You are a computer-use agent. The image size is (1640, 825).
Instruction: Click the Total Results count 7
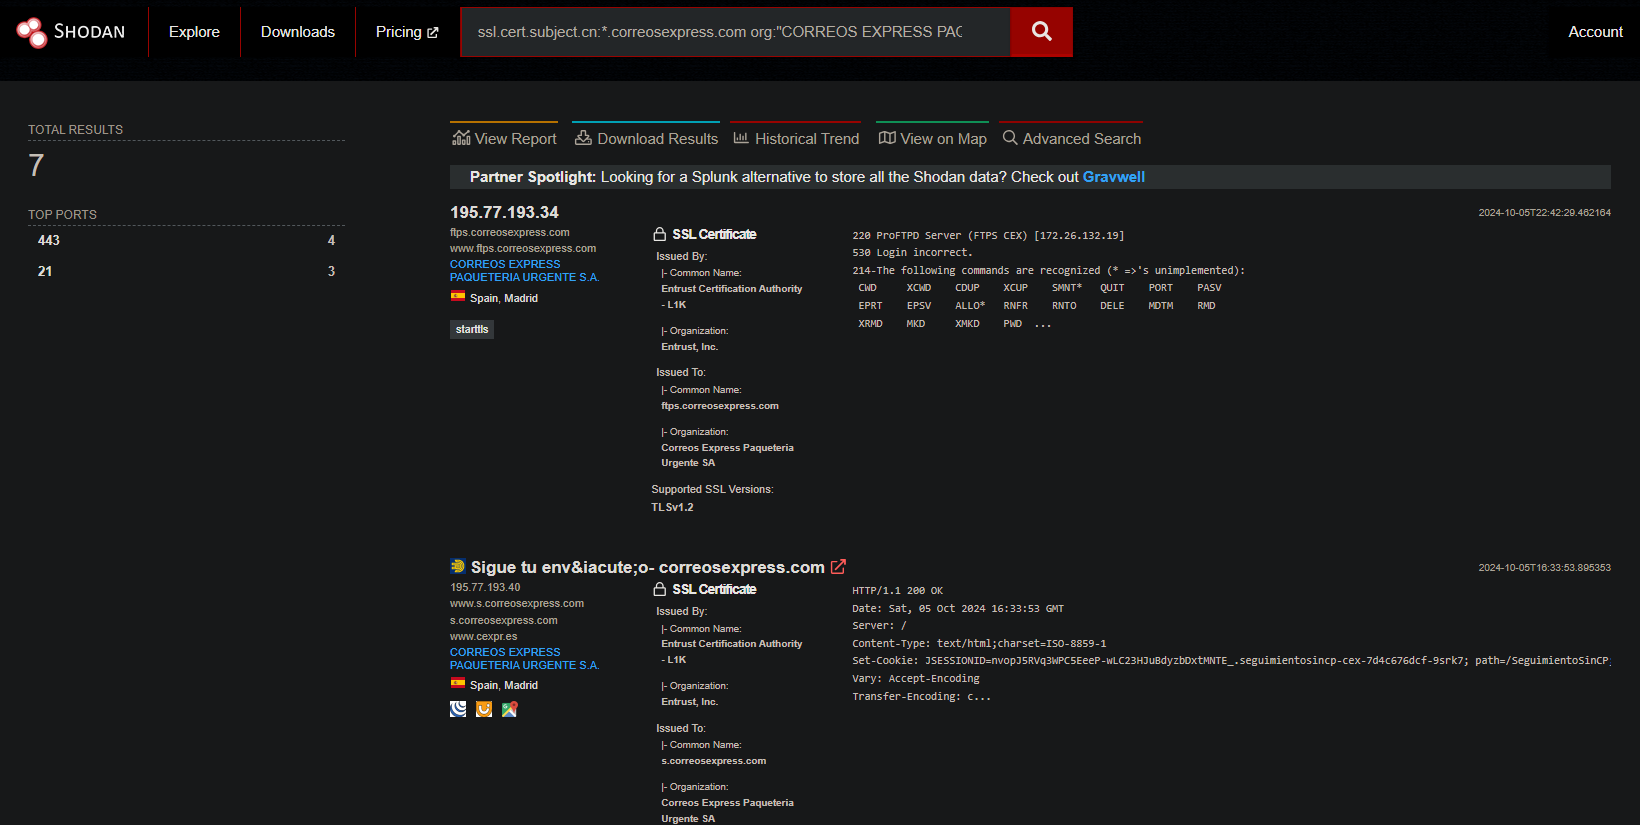click(x=36, y=165)
